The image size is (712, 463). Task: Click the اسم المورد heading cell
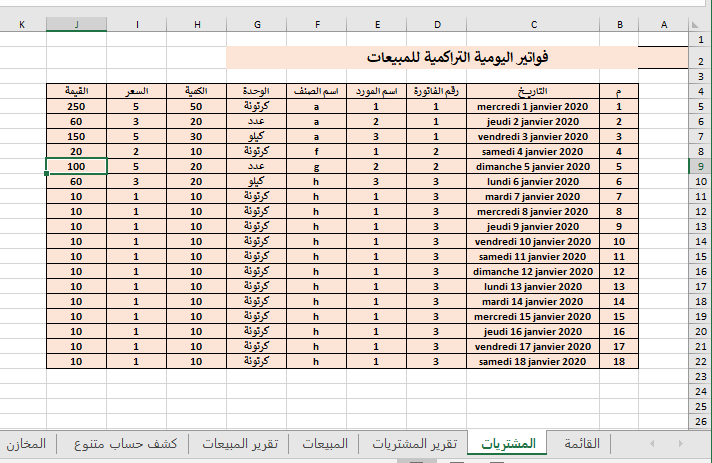click(376, 91)
